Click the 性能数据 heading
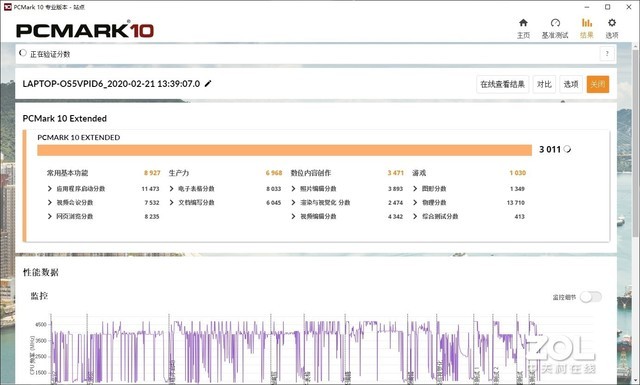Screen dimensions: 640x385 coord(40,272)
